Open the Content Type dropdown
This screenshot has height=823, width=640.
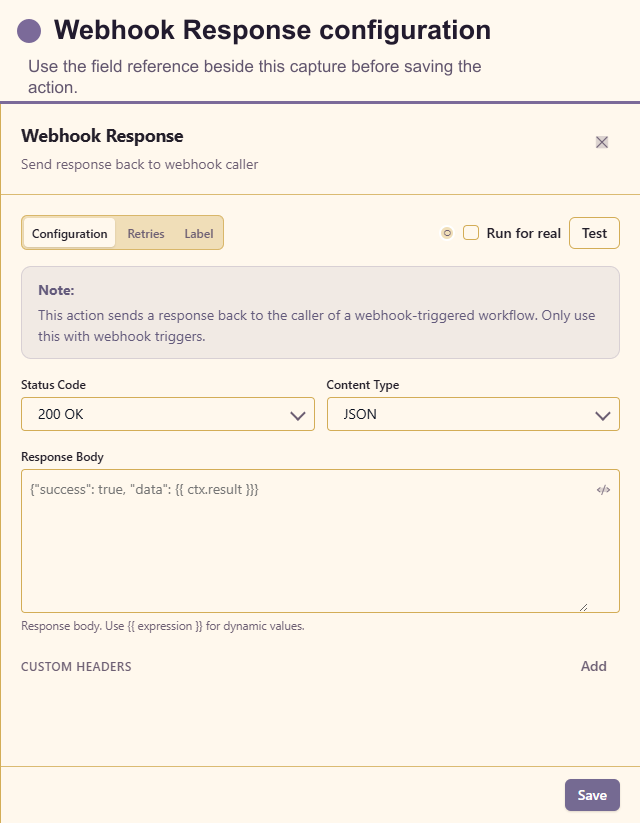pyautogui.click(x=473, y=414)
